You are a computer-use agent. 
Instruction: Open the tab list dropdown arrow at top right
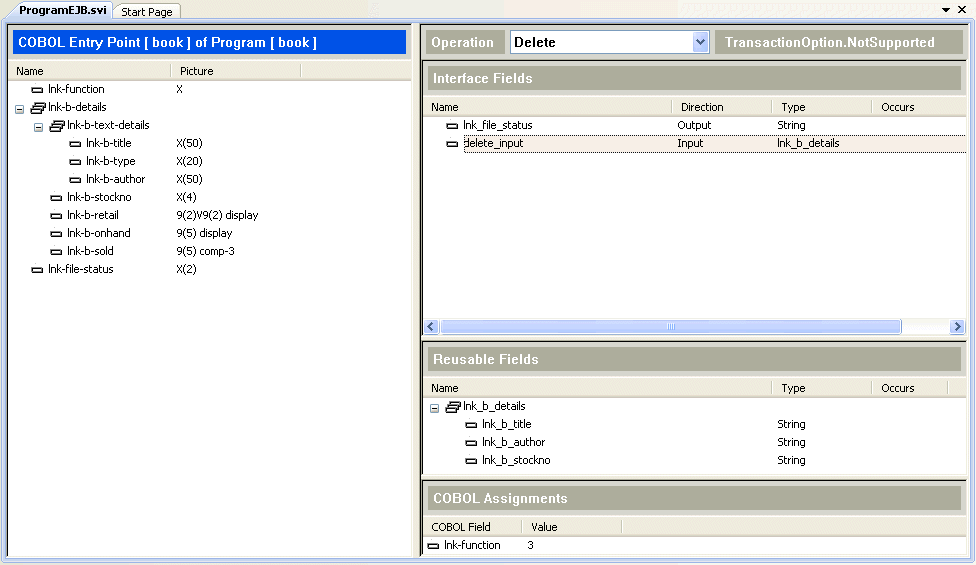946,10
